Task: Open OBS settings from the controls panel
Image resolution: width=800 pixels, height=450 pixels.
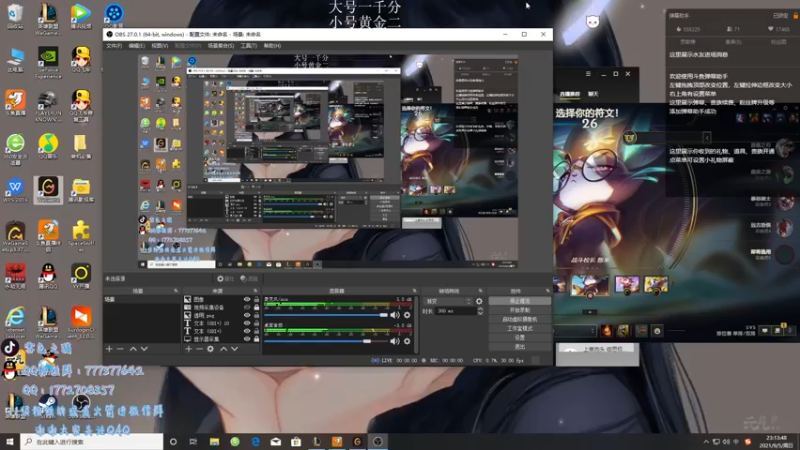Action: pos(519,338)
